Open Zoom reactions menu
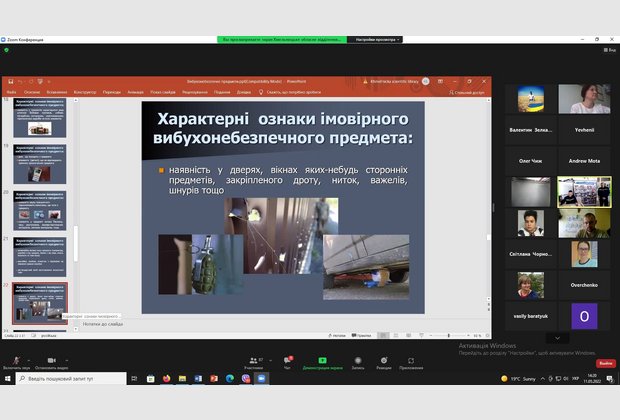 click(x=384, y=360)
